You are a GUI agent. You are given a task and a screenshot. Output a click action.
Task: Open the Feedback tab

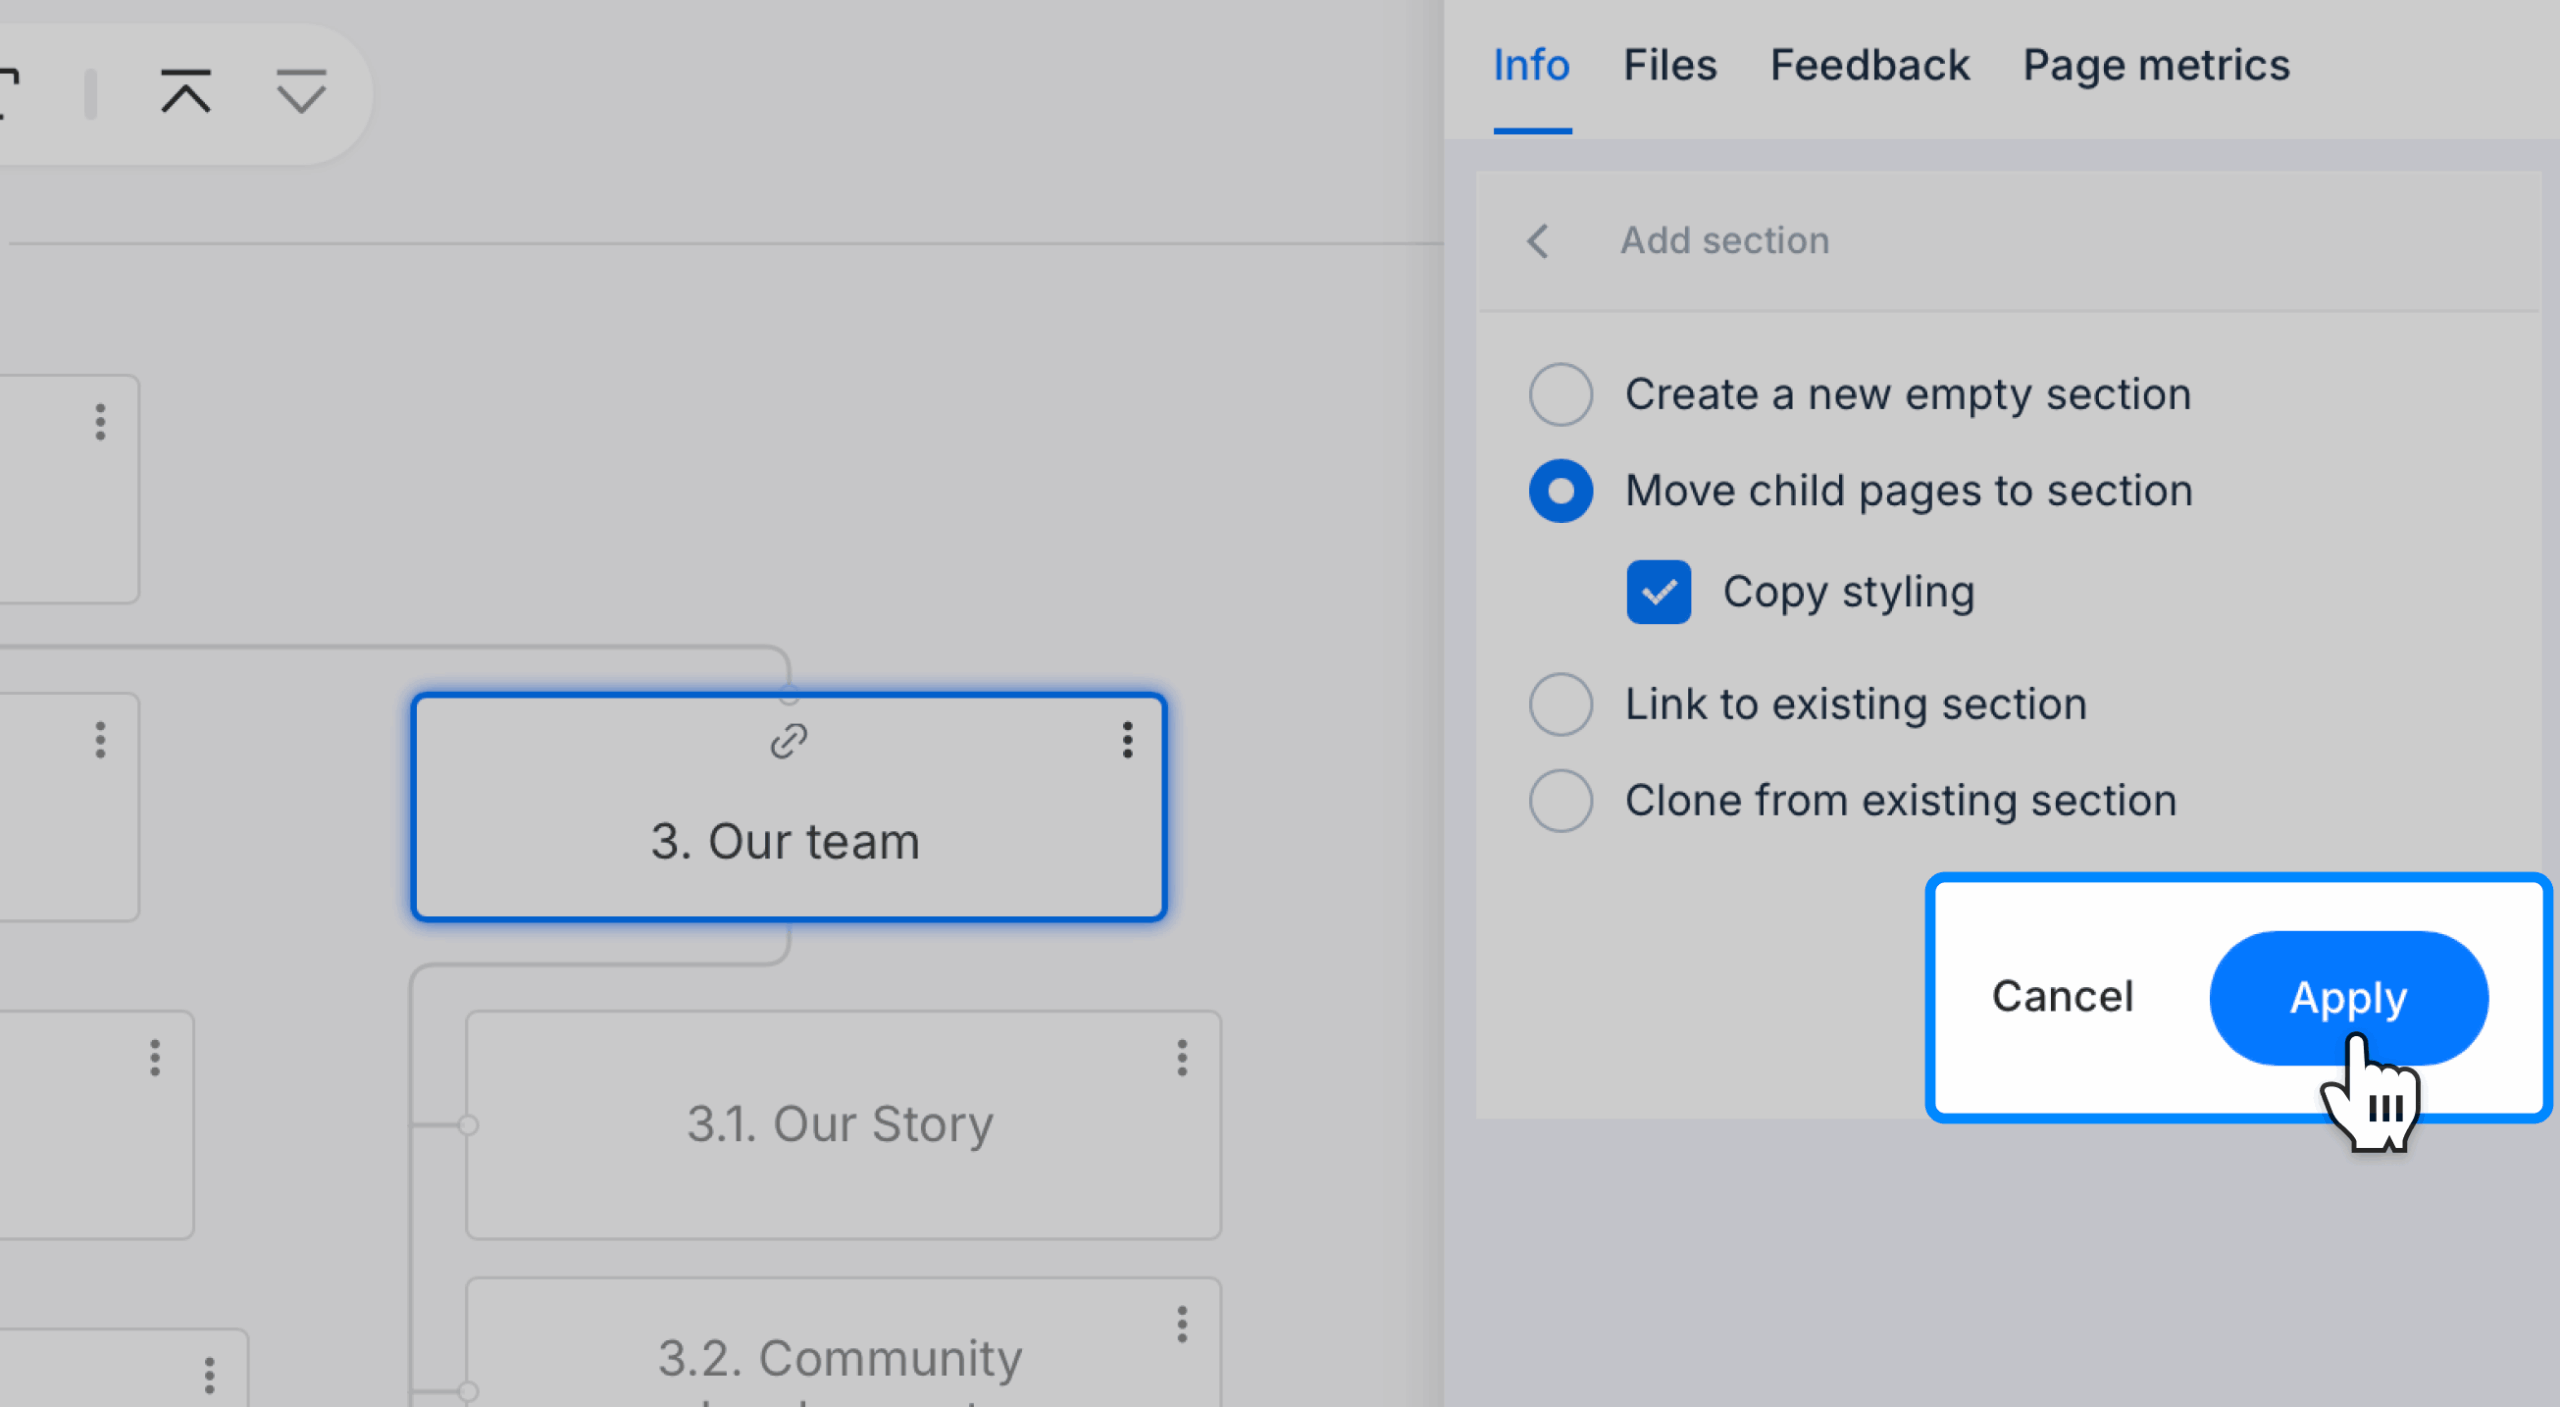tap(1869, 66)
